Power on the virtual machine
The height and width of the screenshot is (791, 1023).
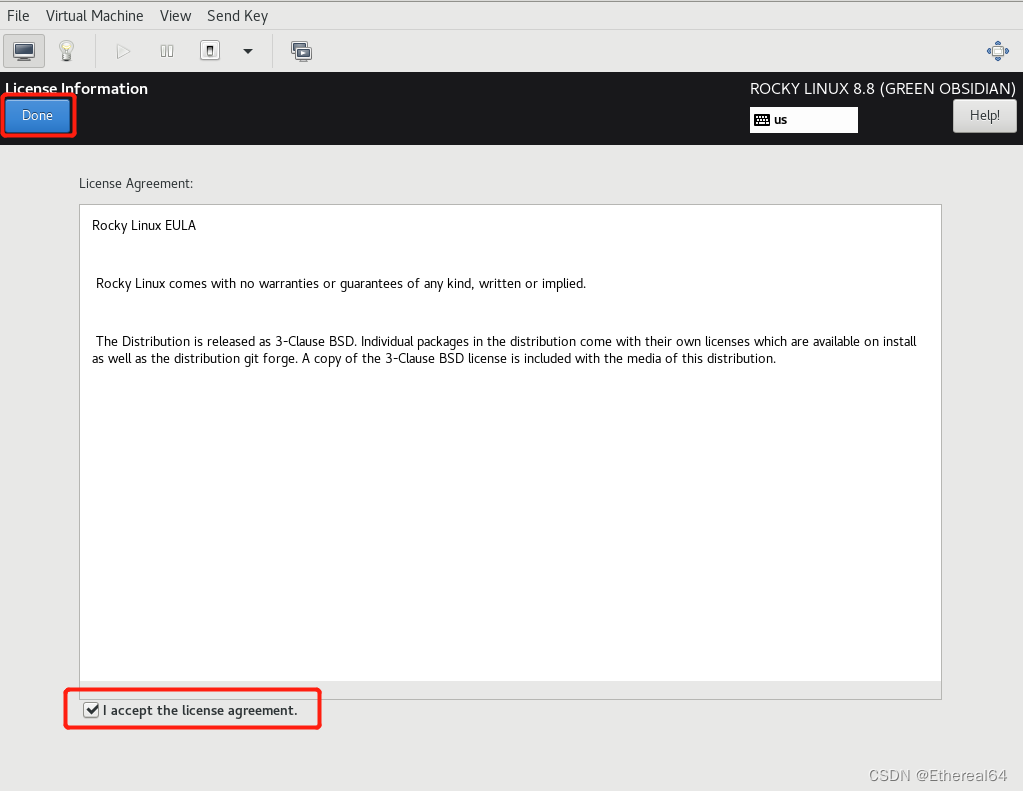click(x=123, y=51)
